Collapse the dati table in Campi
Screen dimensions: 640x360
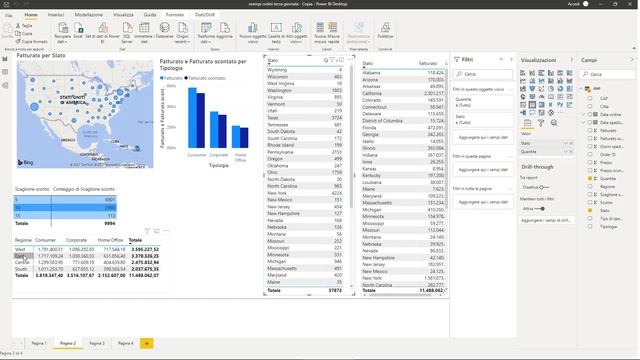point(581,88)
